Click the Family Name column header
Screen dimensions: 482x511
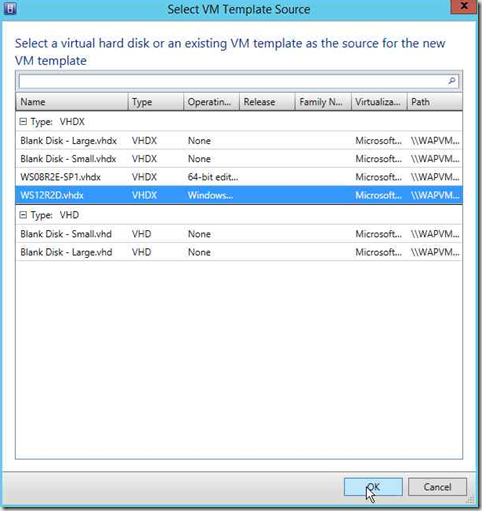pos(323,102)
